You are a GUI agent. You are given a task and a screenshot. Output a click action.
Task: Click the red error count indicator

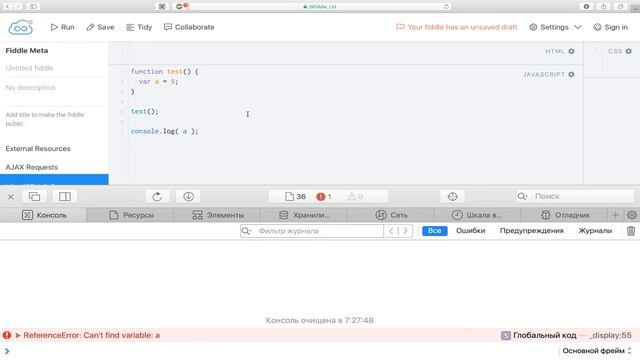click(324, 196)
